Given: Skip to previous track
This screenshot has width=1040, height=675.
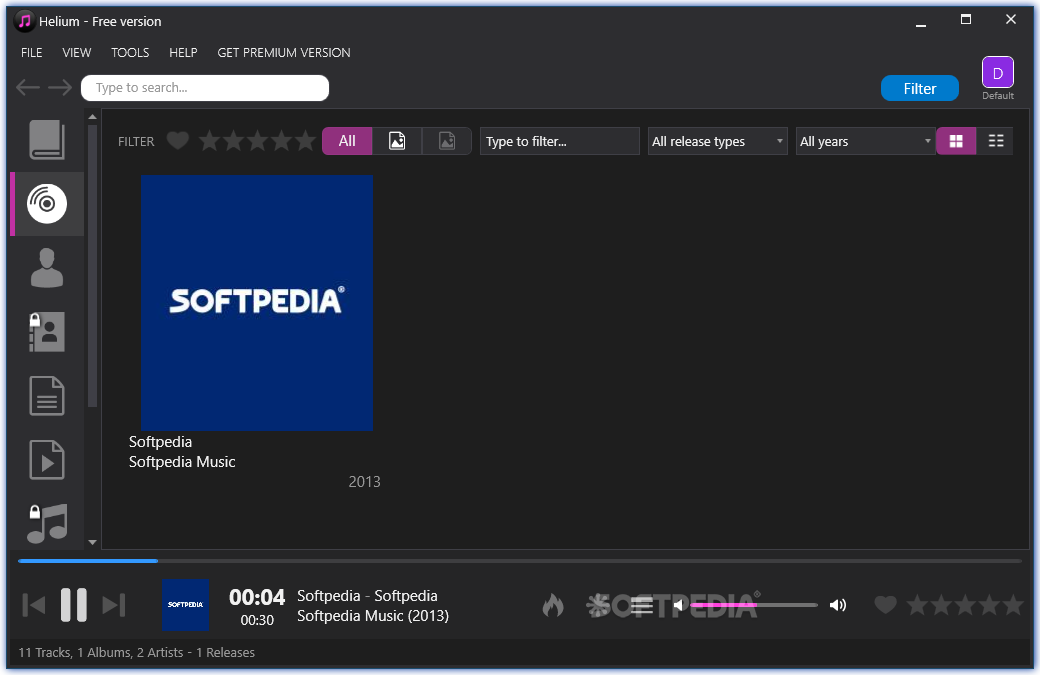Looking at the screenshot, I should coord(34,605).
